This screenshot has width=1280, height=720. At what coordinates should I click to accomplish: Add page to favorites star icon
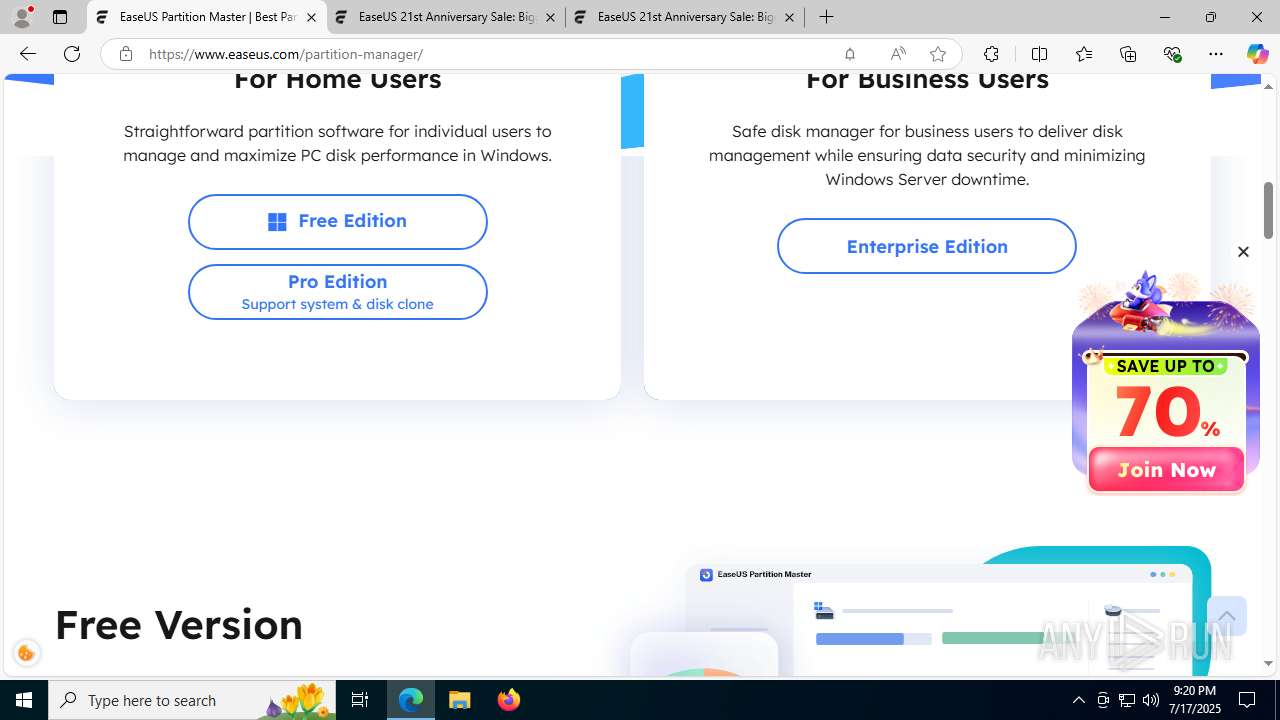[938, 54]
